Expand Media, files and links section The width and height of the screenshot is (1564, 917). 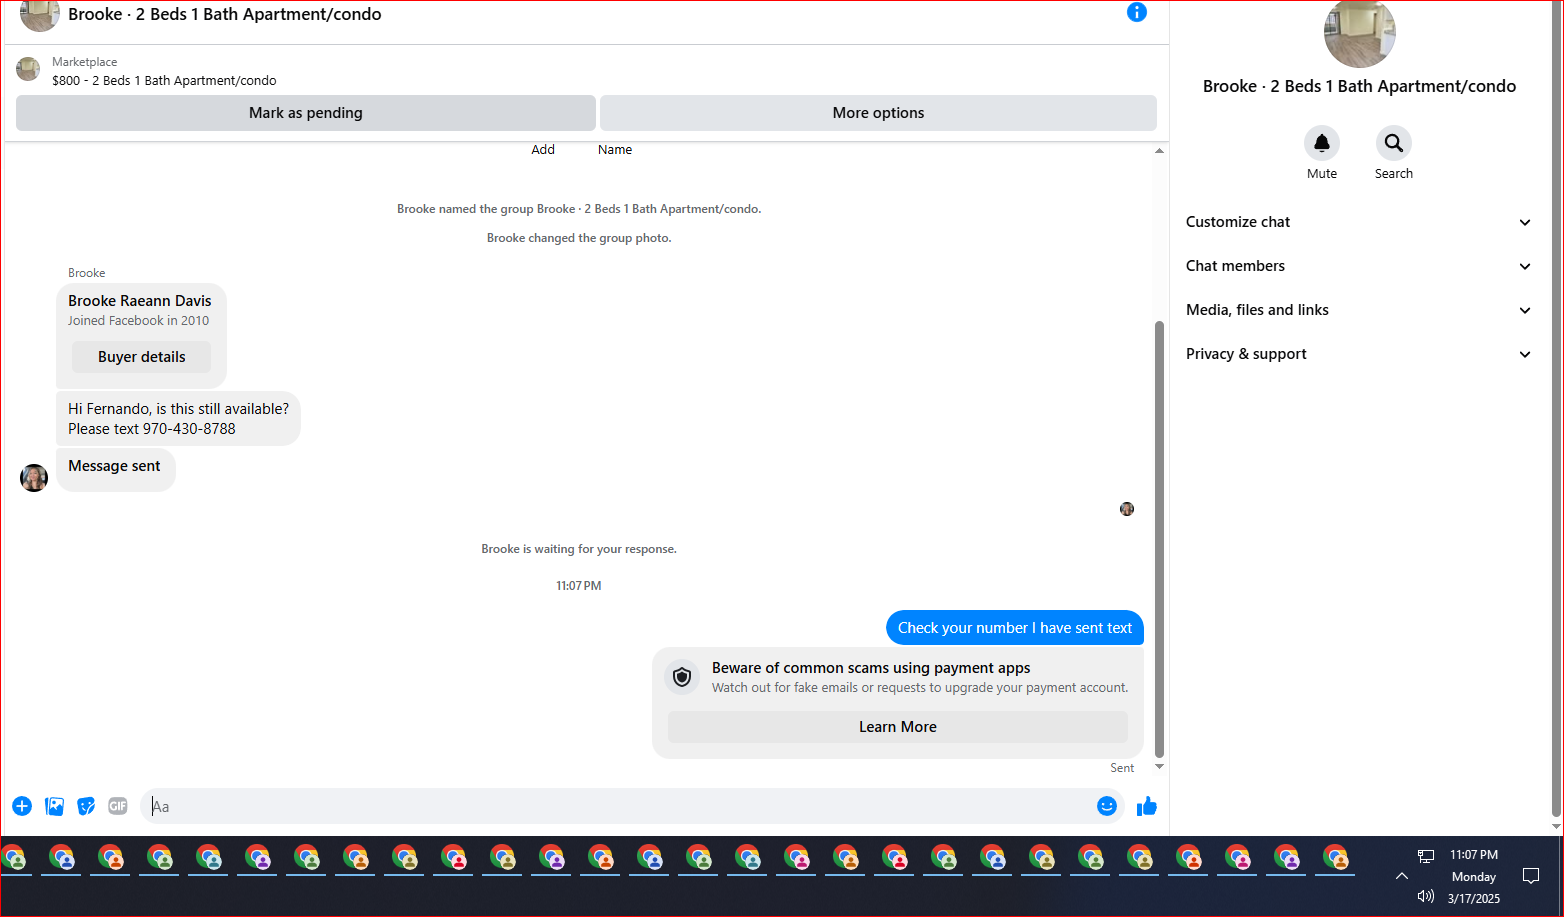click(1358, 310)
